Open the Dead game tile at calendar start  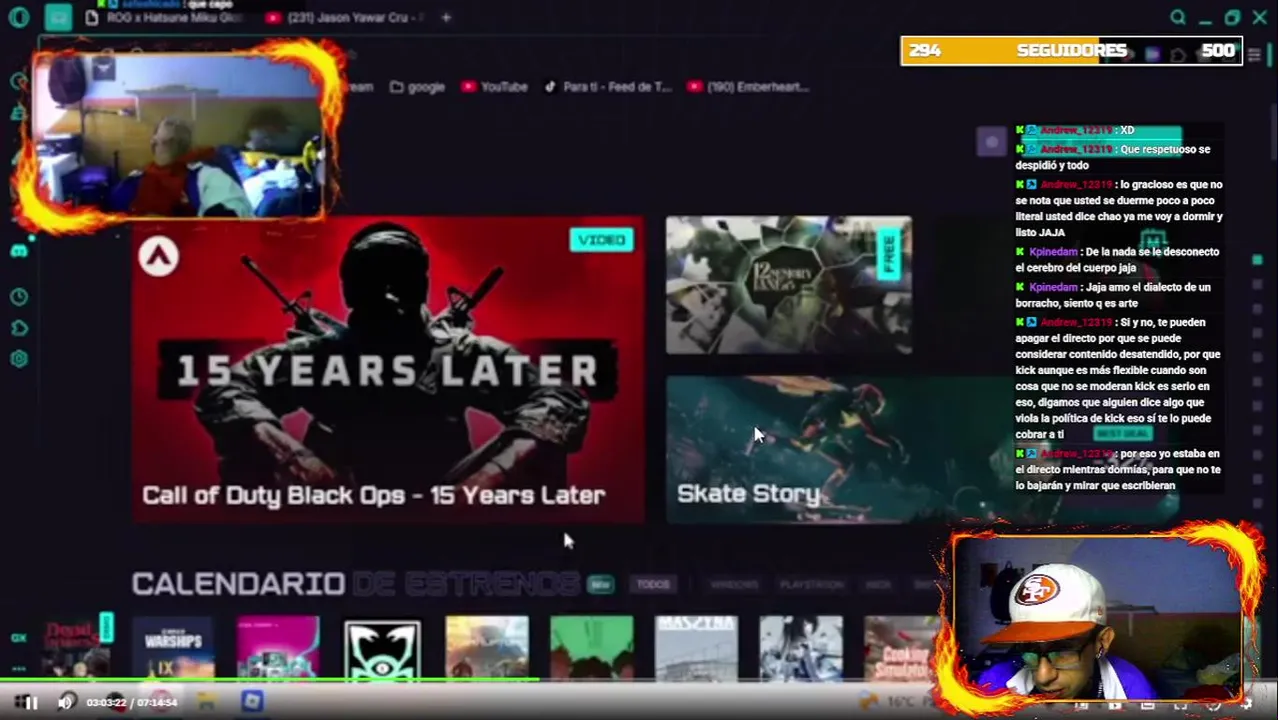pos(76,648)
